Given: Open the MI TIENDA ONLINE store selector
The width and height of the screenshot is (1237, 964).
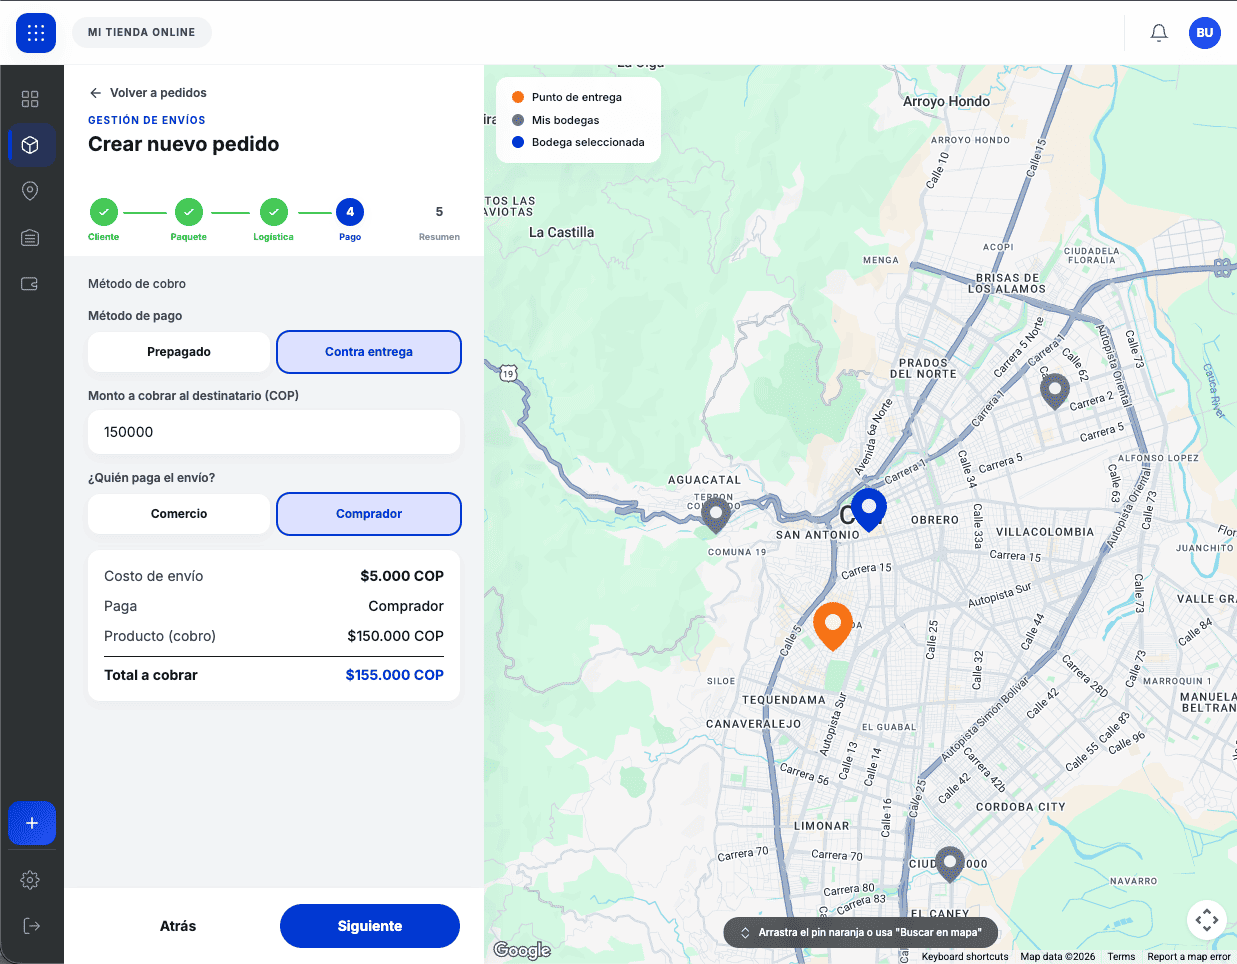Looking at the screenshot, I should pyautogui.click(x=142, y=32).
